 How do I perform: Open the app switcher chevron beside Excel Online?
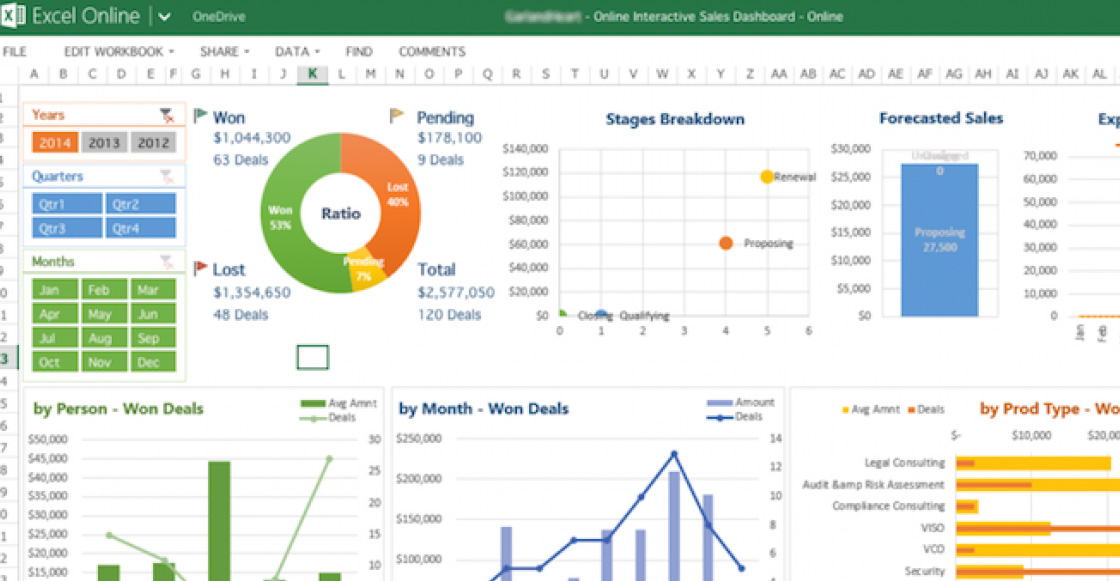[x=164, y=17]
